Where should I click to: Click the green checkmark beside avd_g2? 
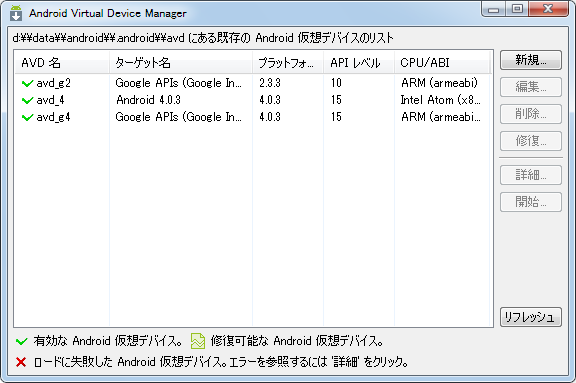(28, 84)
